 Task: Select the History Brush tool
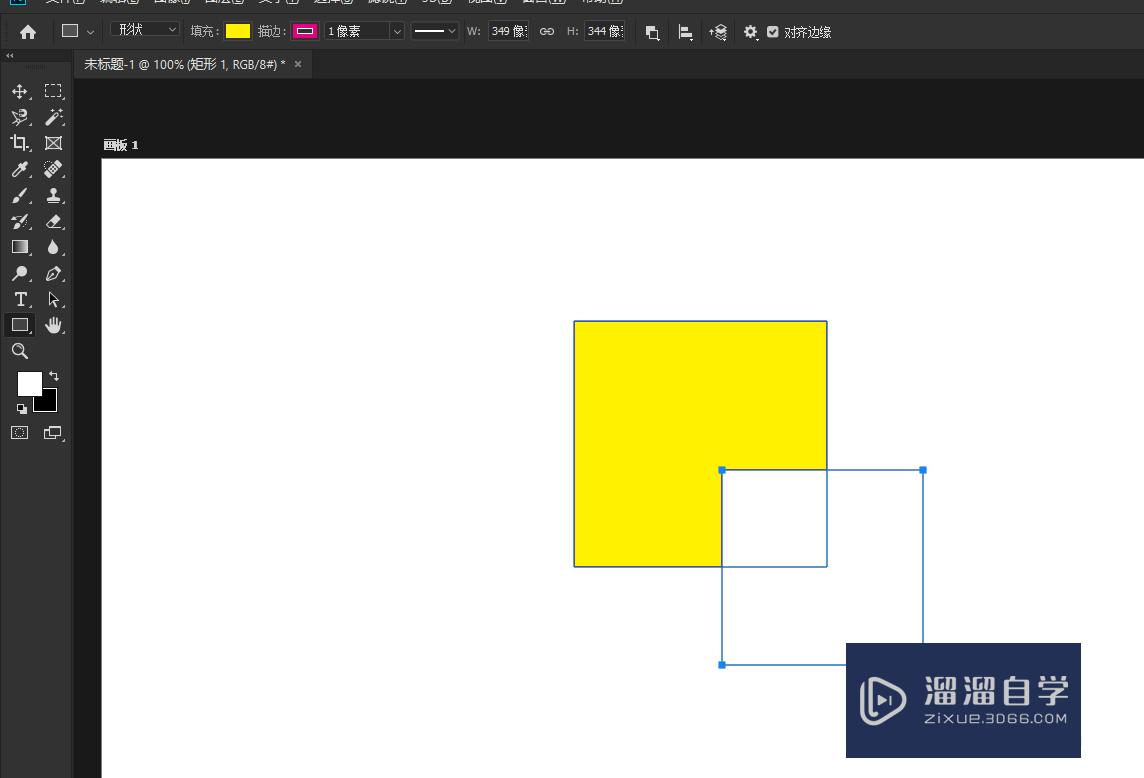(20, 221)
